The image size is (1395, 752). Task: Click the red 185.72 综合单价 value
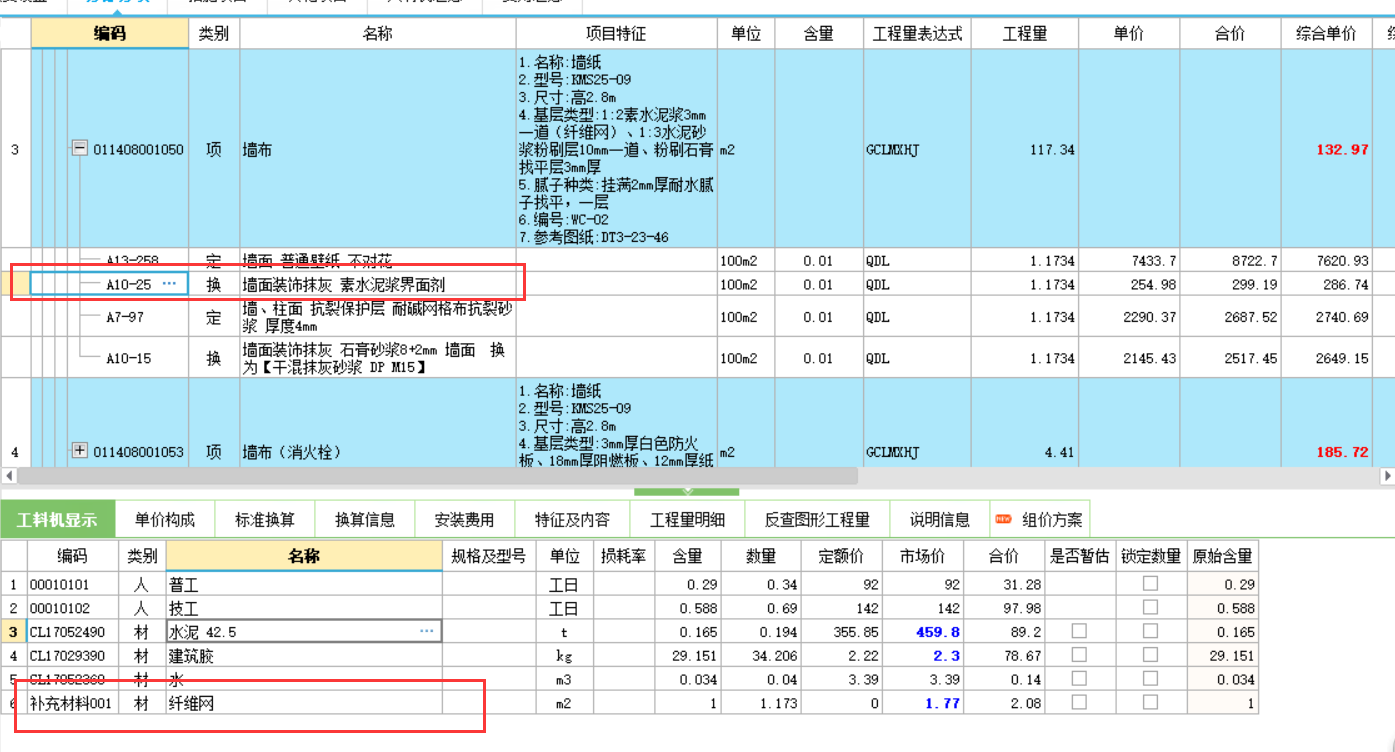click(x=1343, y=452)
